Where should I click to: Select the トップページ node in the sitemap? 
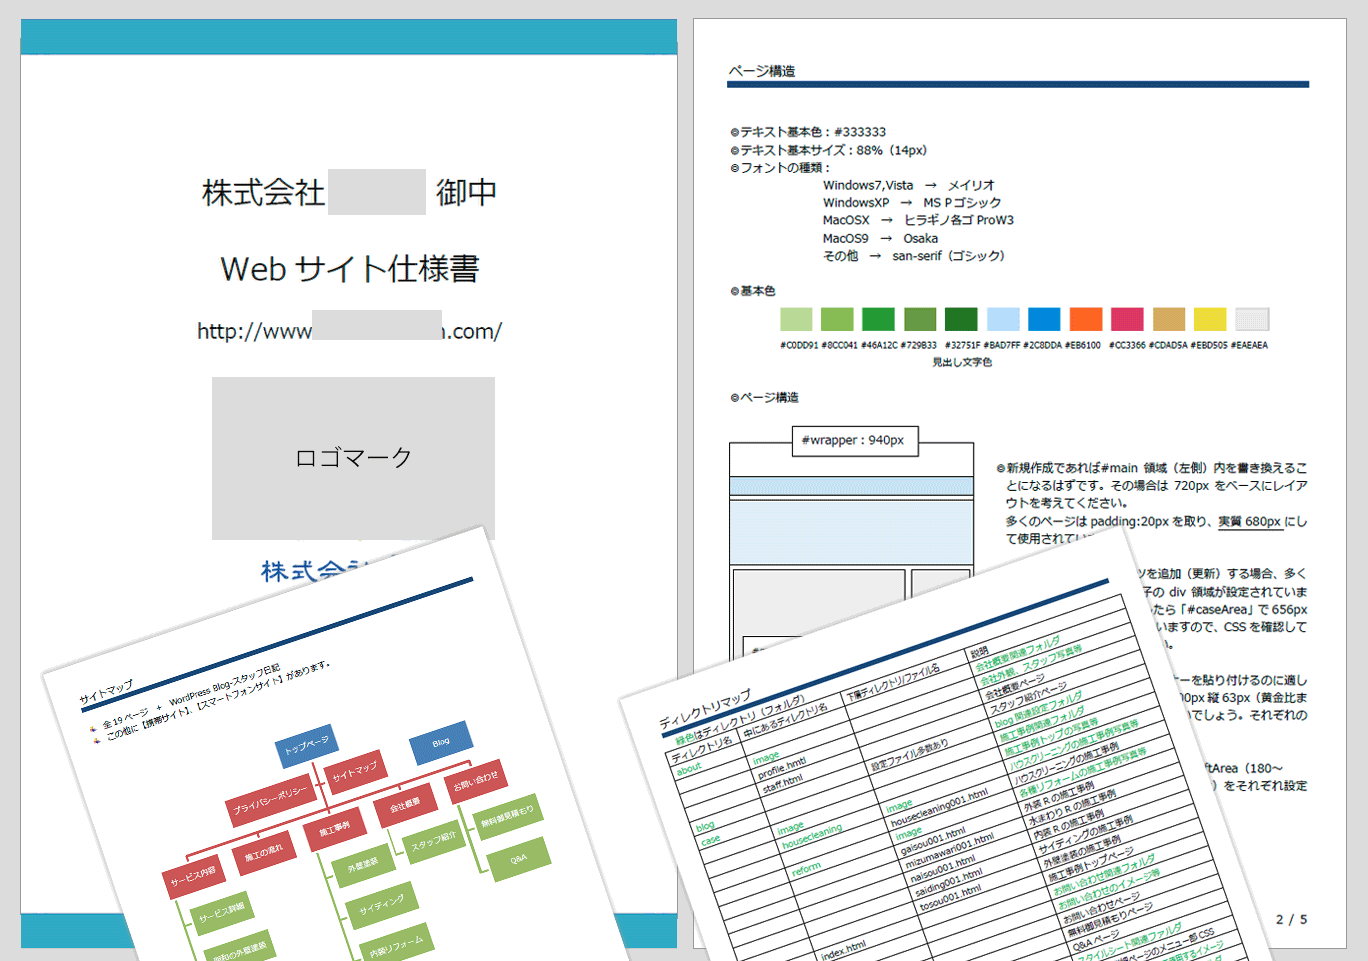point(306,744)
